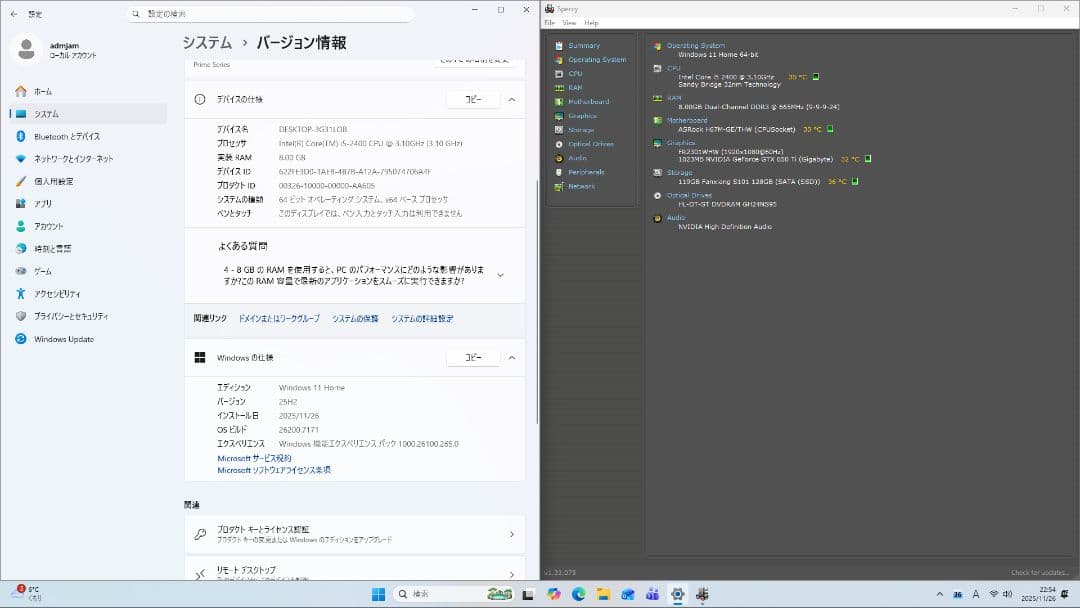Open Speccy's View menu
The height and width of the screenshot is (608, 1080).
(568, 22)
